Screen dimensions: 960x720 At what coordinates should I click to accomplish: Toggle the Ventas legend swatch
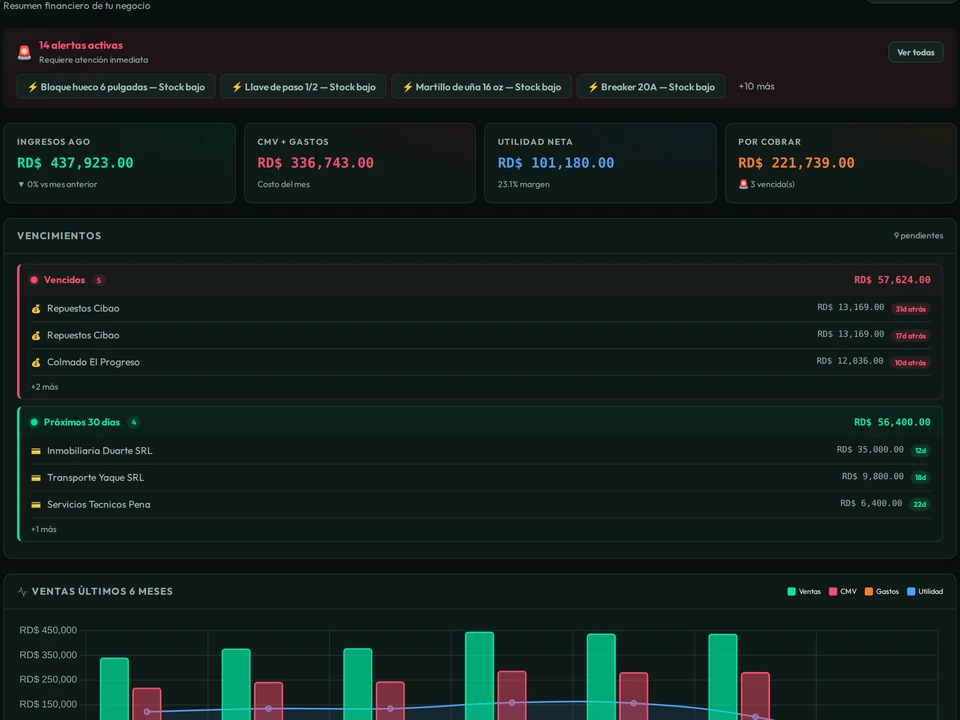pos(791,591)
